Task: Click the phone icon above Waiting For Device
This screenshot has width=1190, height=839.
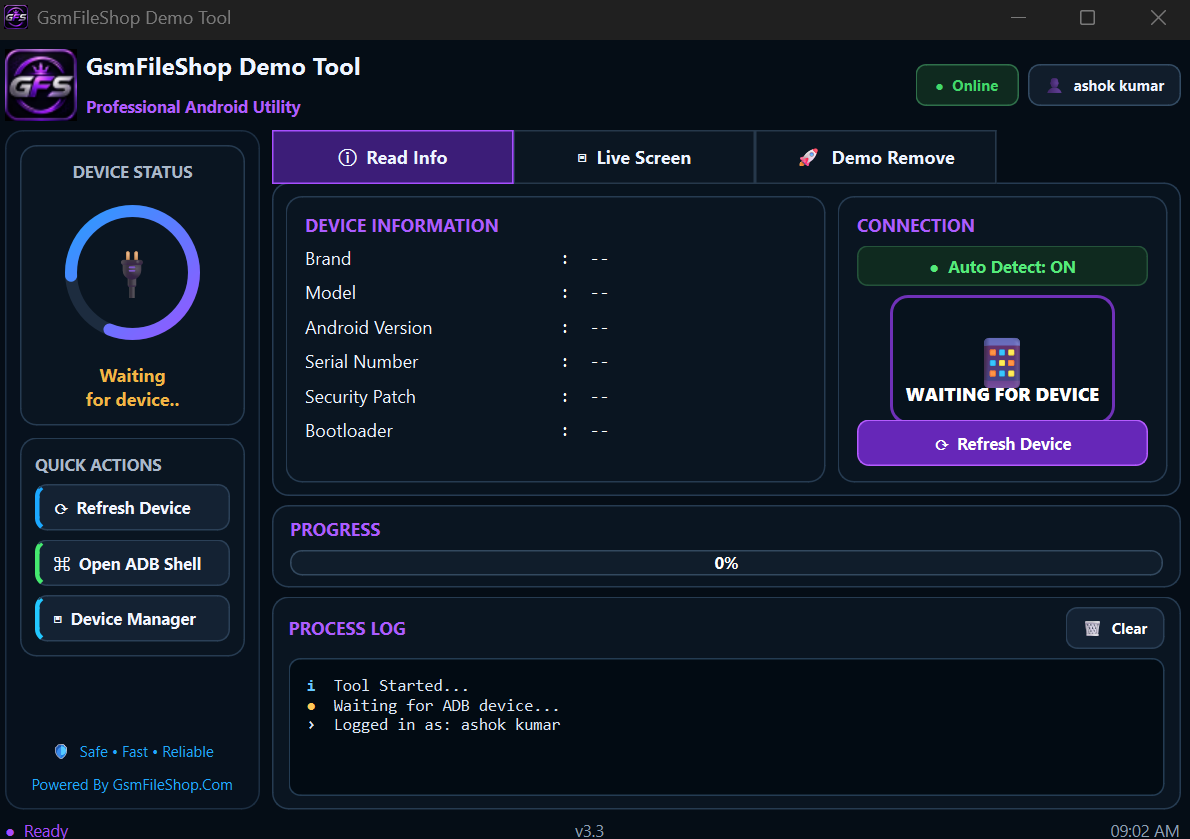Action: 1002,362
